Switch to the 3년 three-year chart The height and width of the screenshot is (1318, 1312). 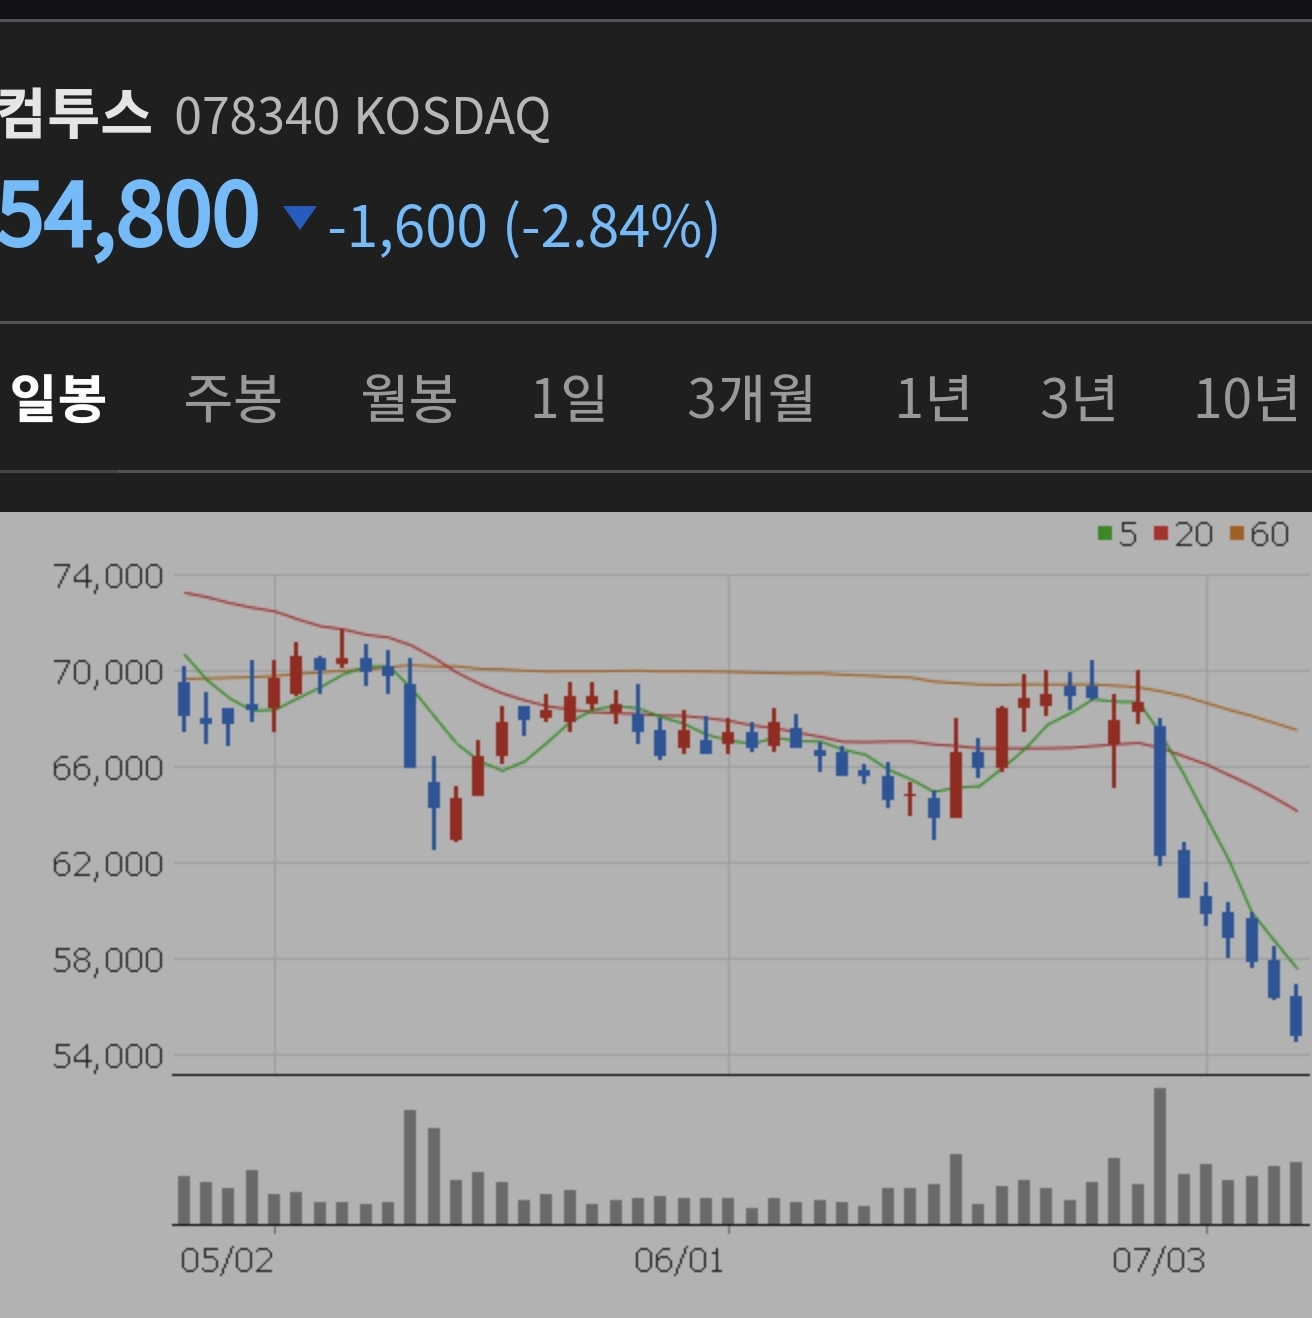point(1078,398)
